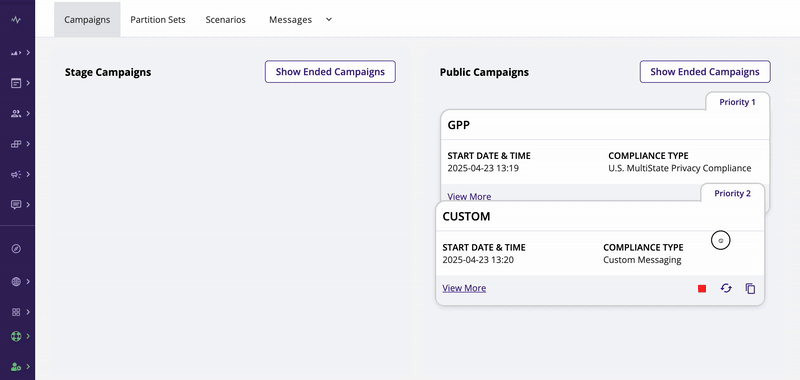This screenshot has width=800, height=380.
Task: Clone the CUSTOM campaign with copy icon
Action: click(x=750, y=288)
